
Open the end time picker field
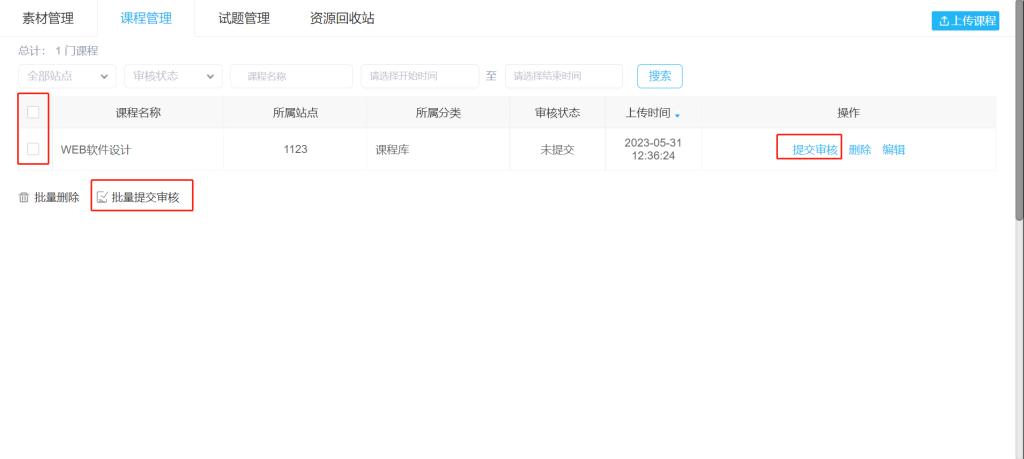pyautogui.click(x=563, y=76)
